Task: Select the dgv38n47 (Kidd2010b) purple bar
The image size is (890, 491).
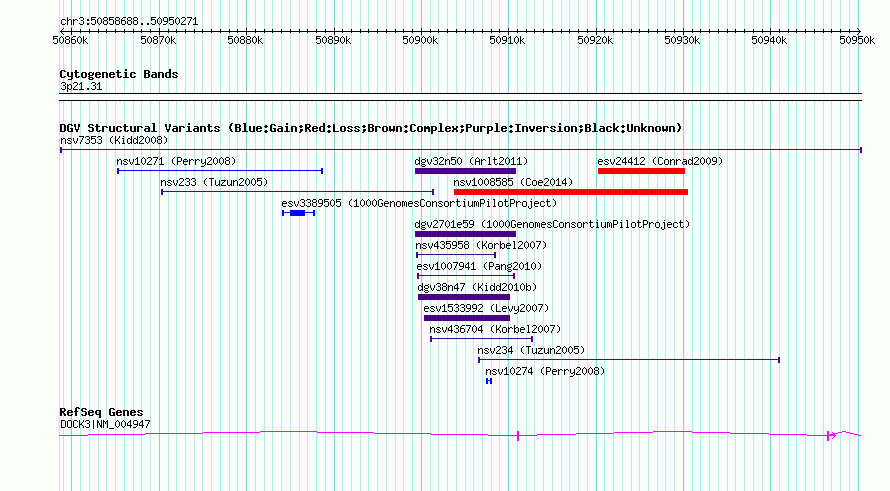Action: pyautogui.click(x=464, y=297)
